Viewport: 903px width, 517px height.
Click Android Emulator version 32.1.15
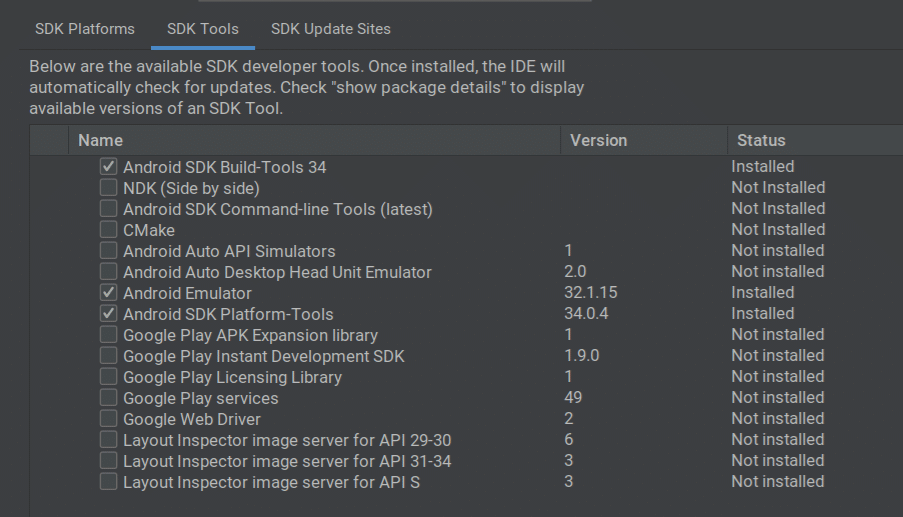tap(590, 292)
